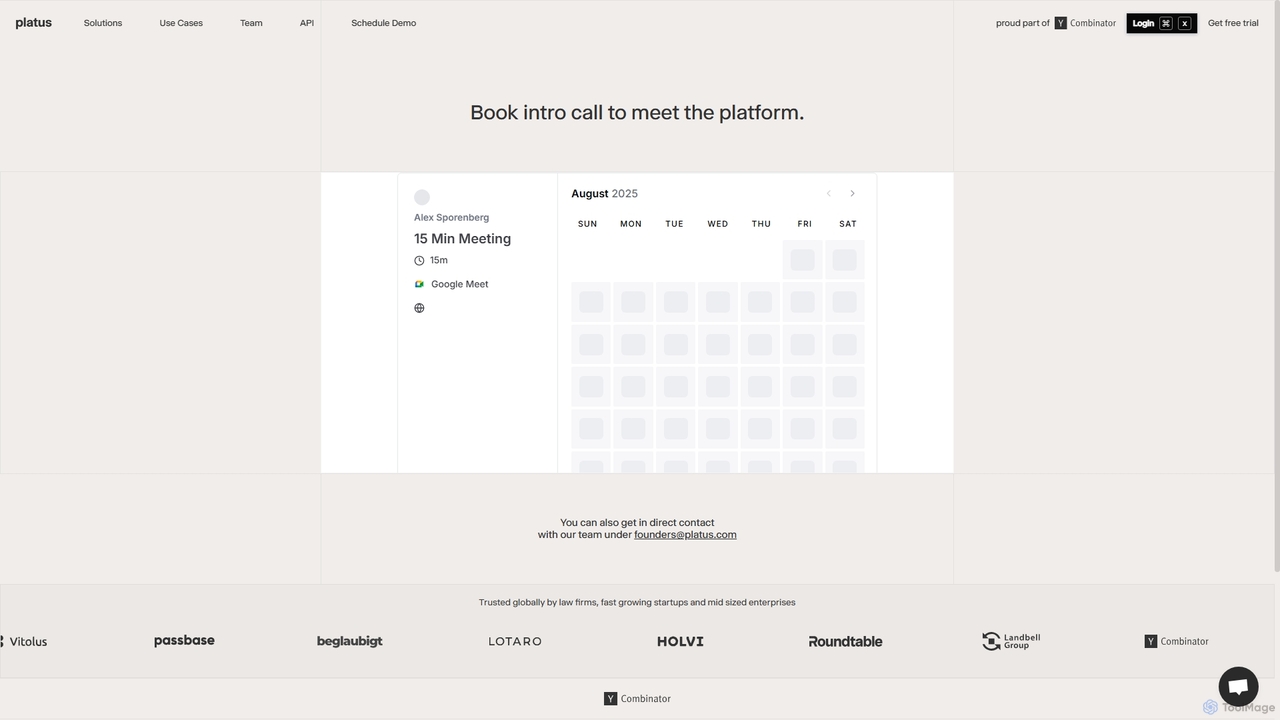Click the host avatar placeholder
Image resolution: width=1280 pixels, height=720 pixels.
422,197
